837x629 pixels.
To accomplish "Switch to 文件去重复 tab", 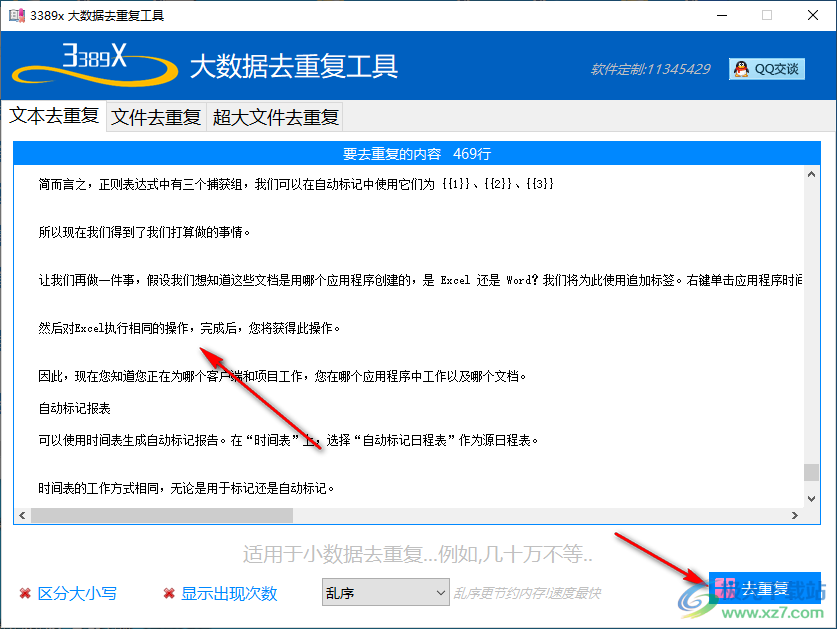I will pos(156,117).
